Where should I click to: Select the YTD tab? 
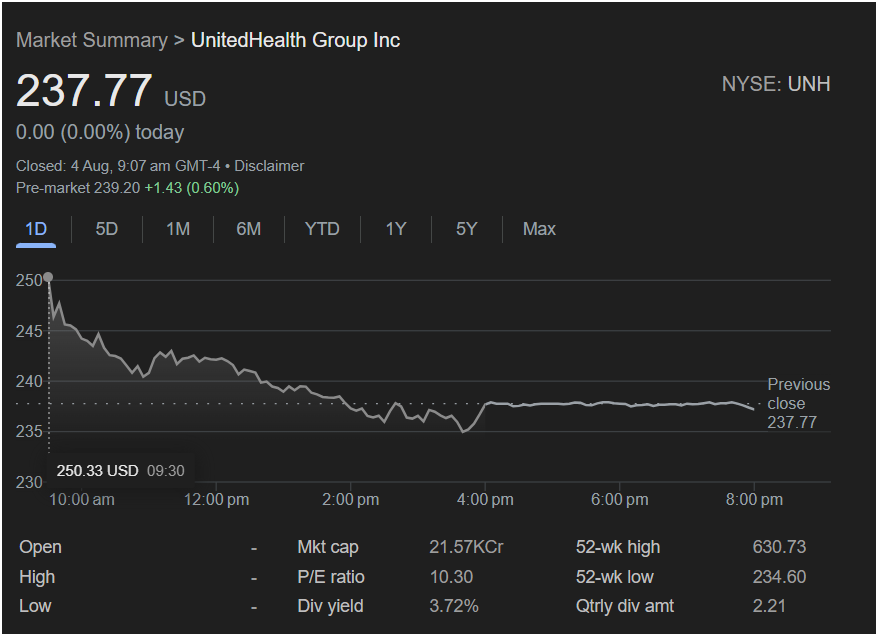point(322,229)
